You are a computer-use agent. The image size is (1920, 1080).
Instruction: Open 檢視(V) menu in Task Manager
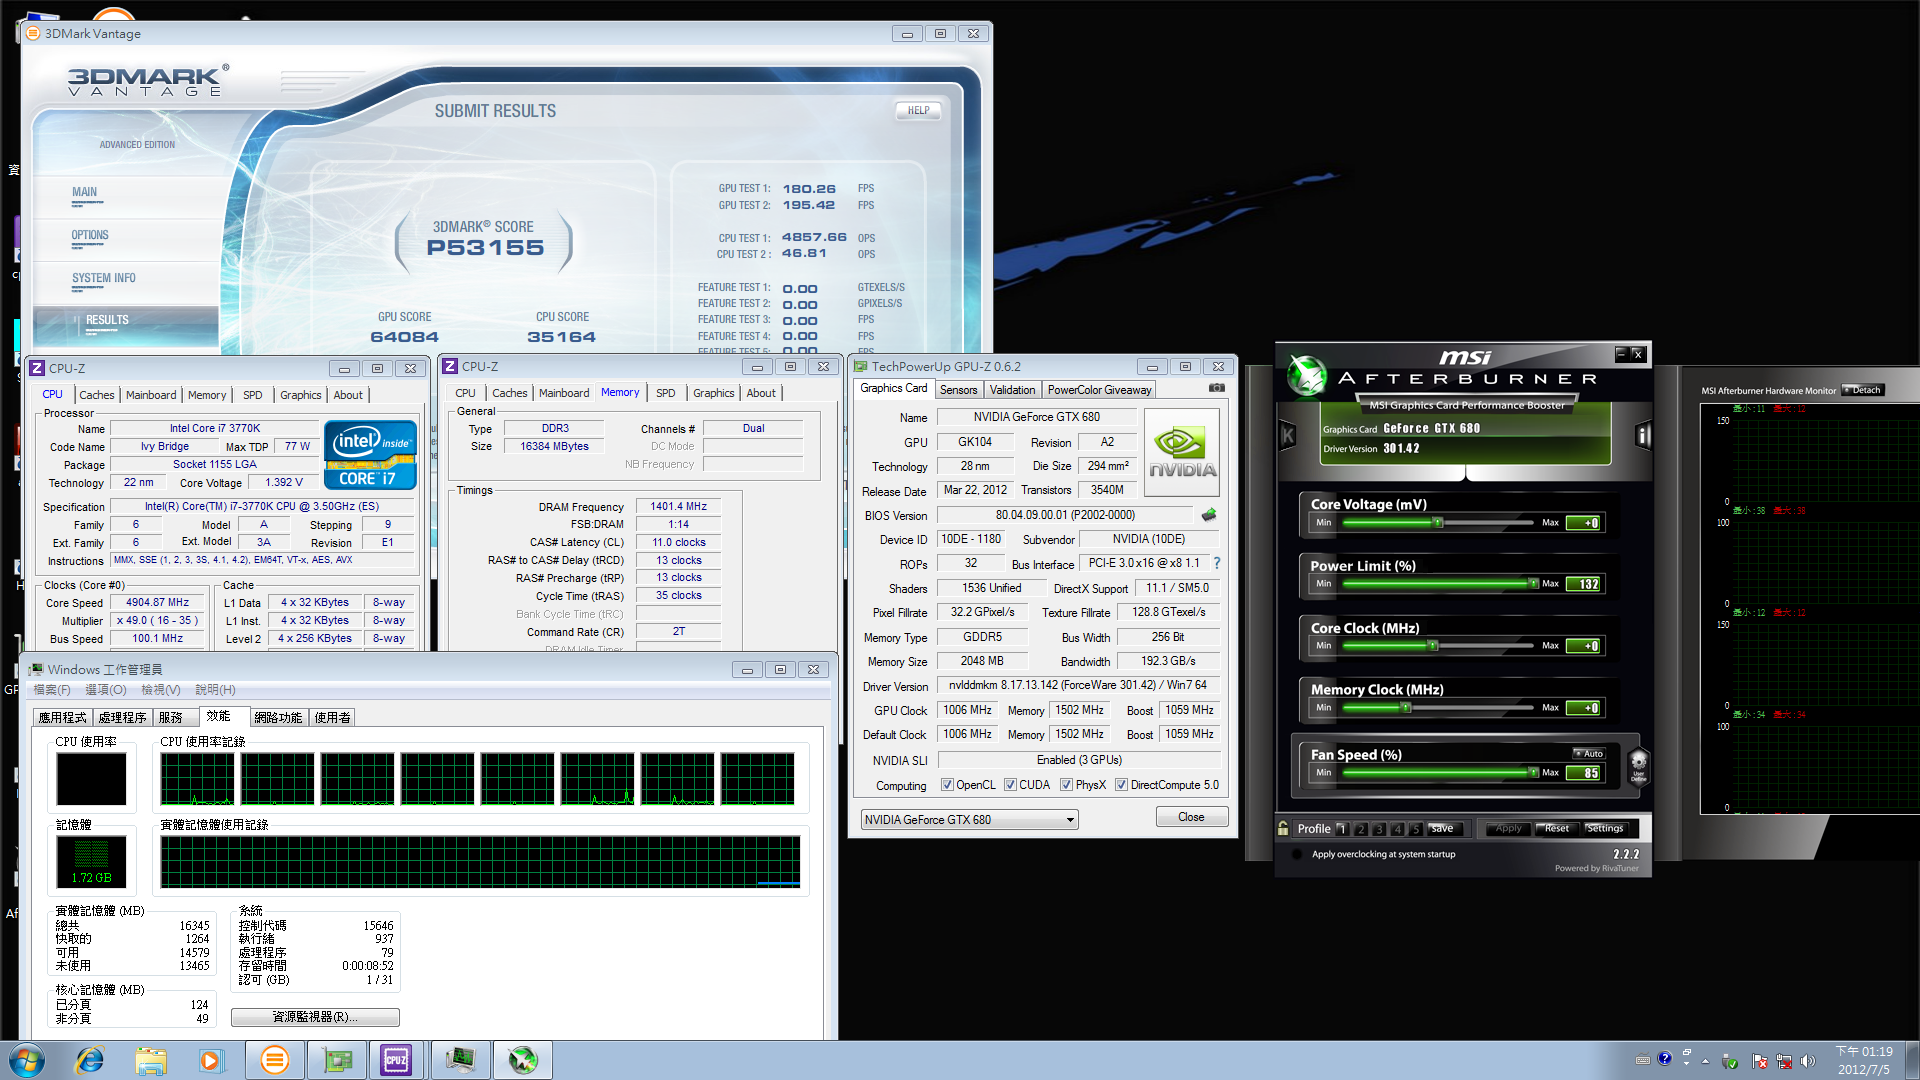[161, 690]
